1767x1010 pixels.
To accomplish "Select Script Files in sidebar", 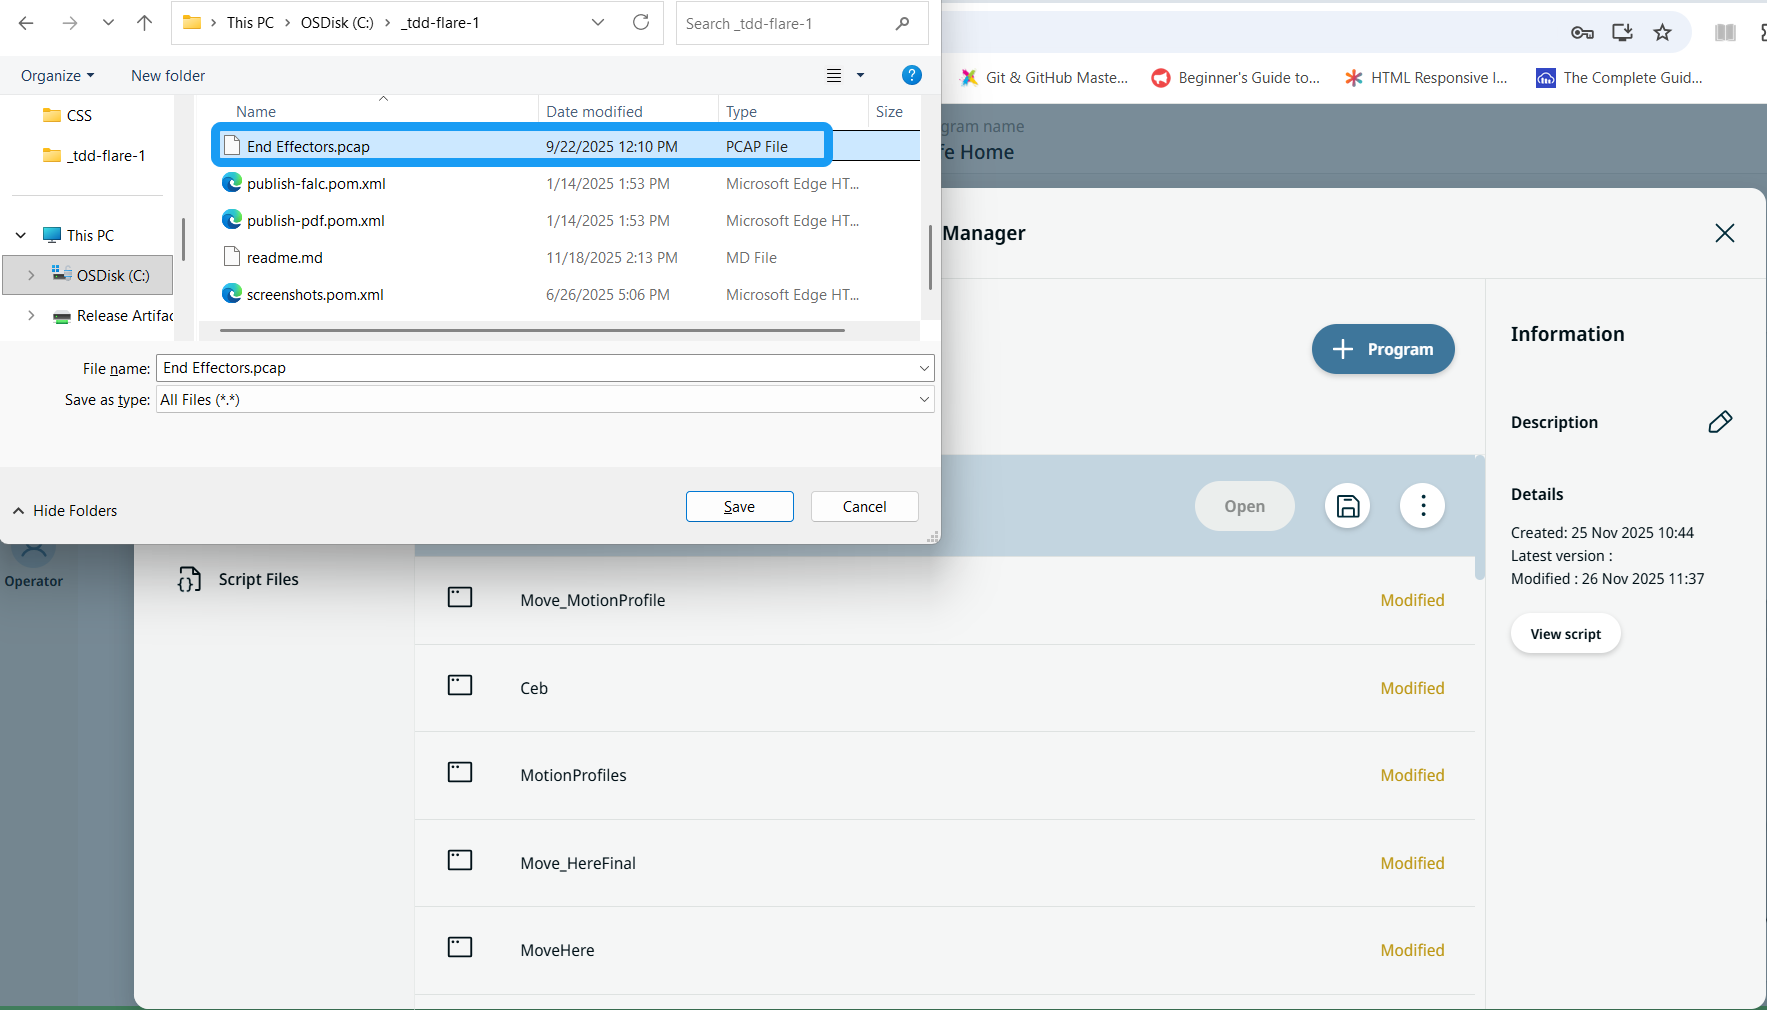I will click(258, 580).
